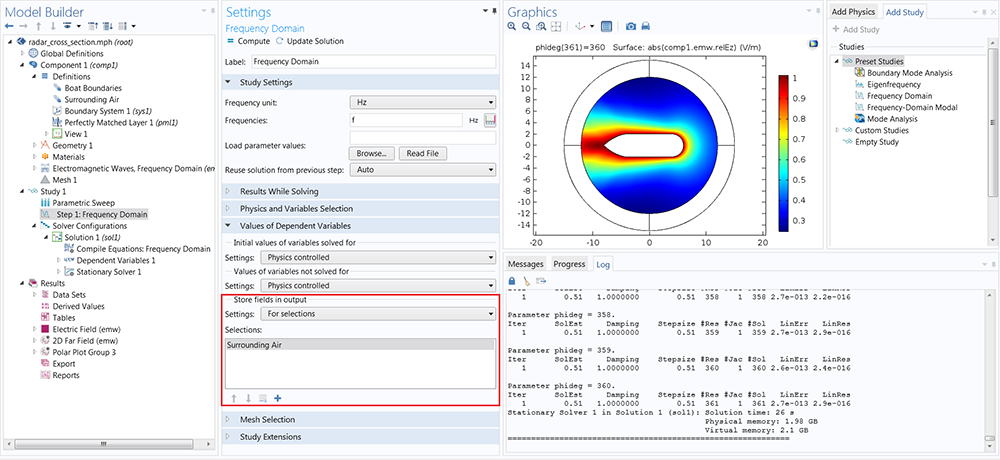Expand the Mesh Selection section
The height and width of the screenshot is (460, 1000).
(x=267, y=420)
